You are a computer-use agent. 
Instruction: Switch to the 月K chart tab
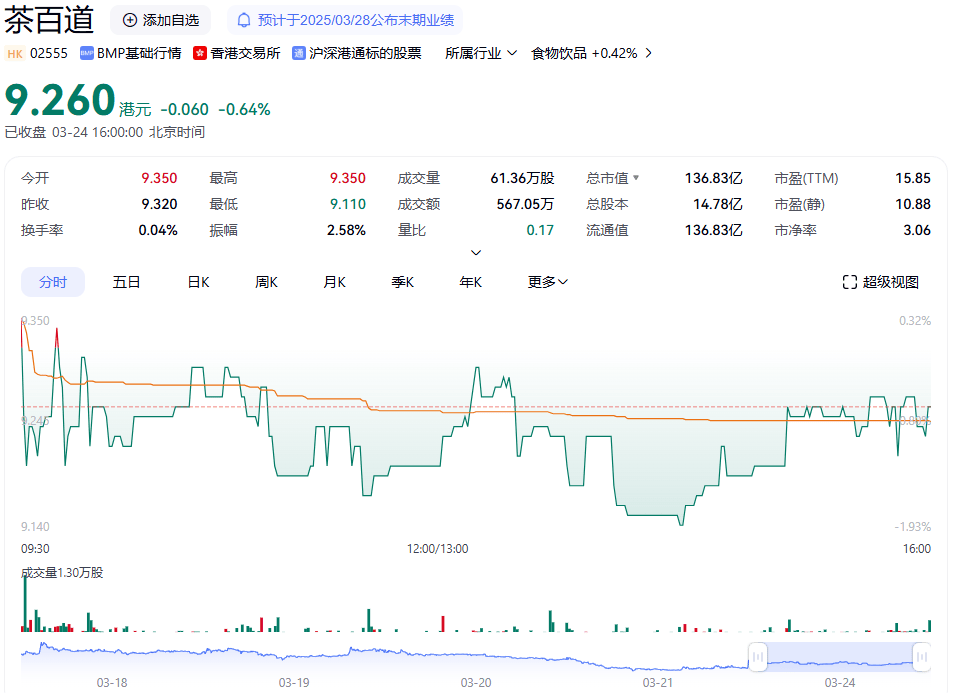coord(334,282)
